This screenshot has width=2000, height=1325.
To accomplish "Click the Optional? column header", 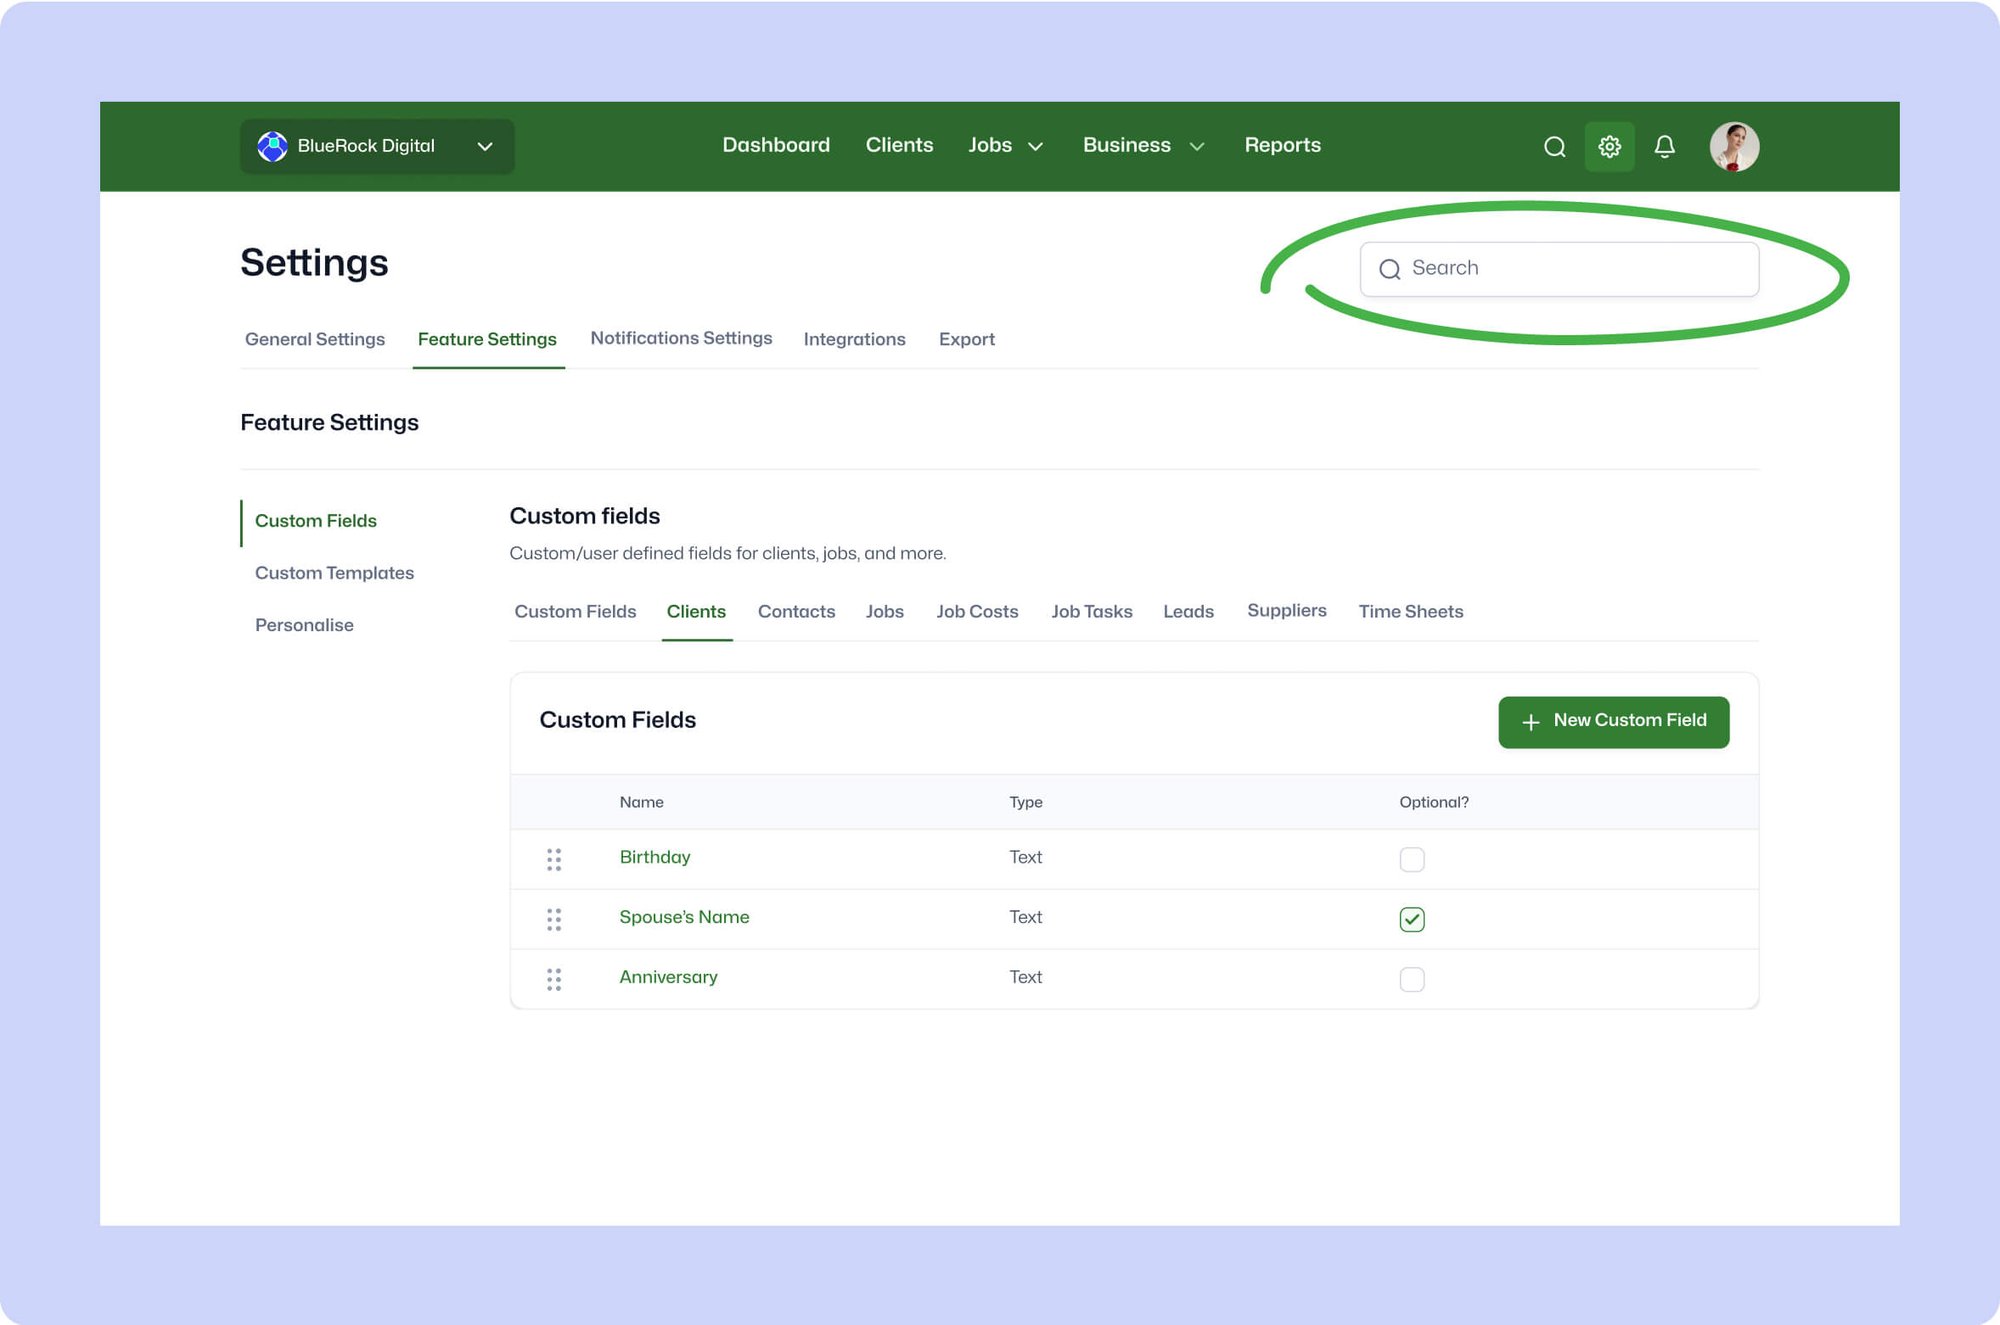I will pyautogui.click(x=1433, y=802).
